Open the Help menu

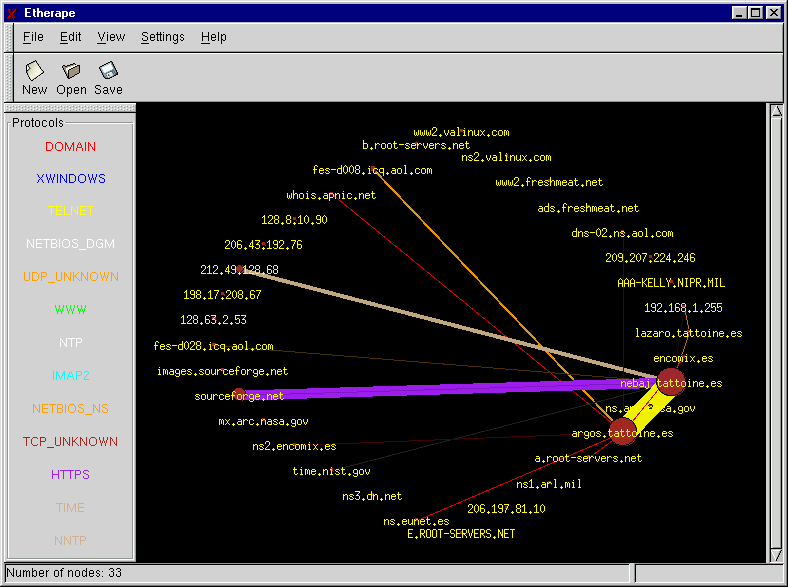click(x=213, y=37)
